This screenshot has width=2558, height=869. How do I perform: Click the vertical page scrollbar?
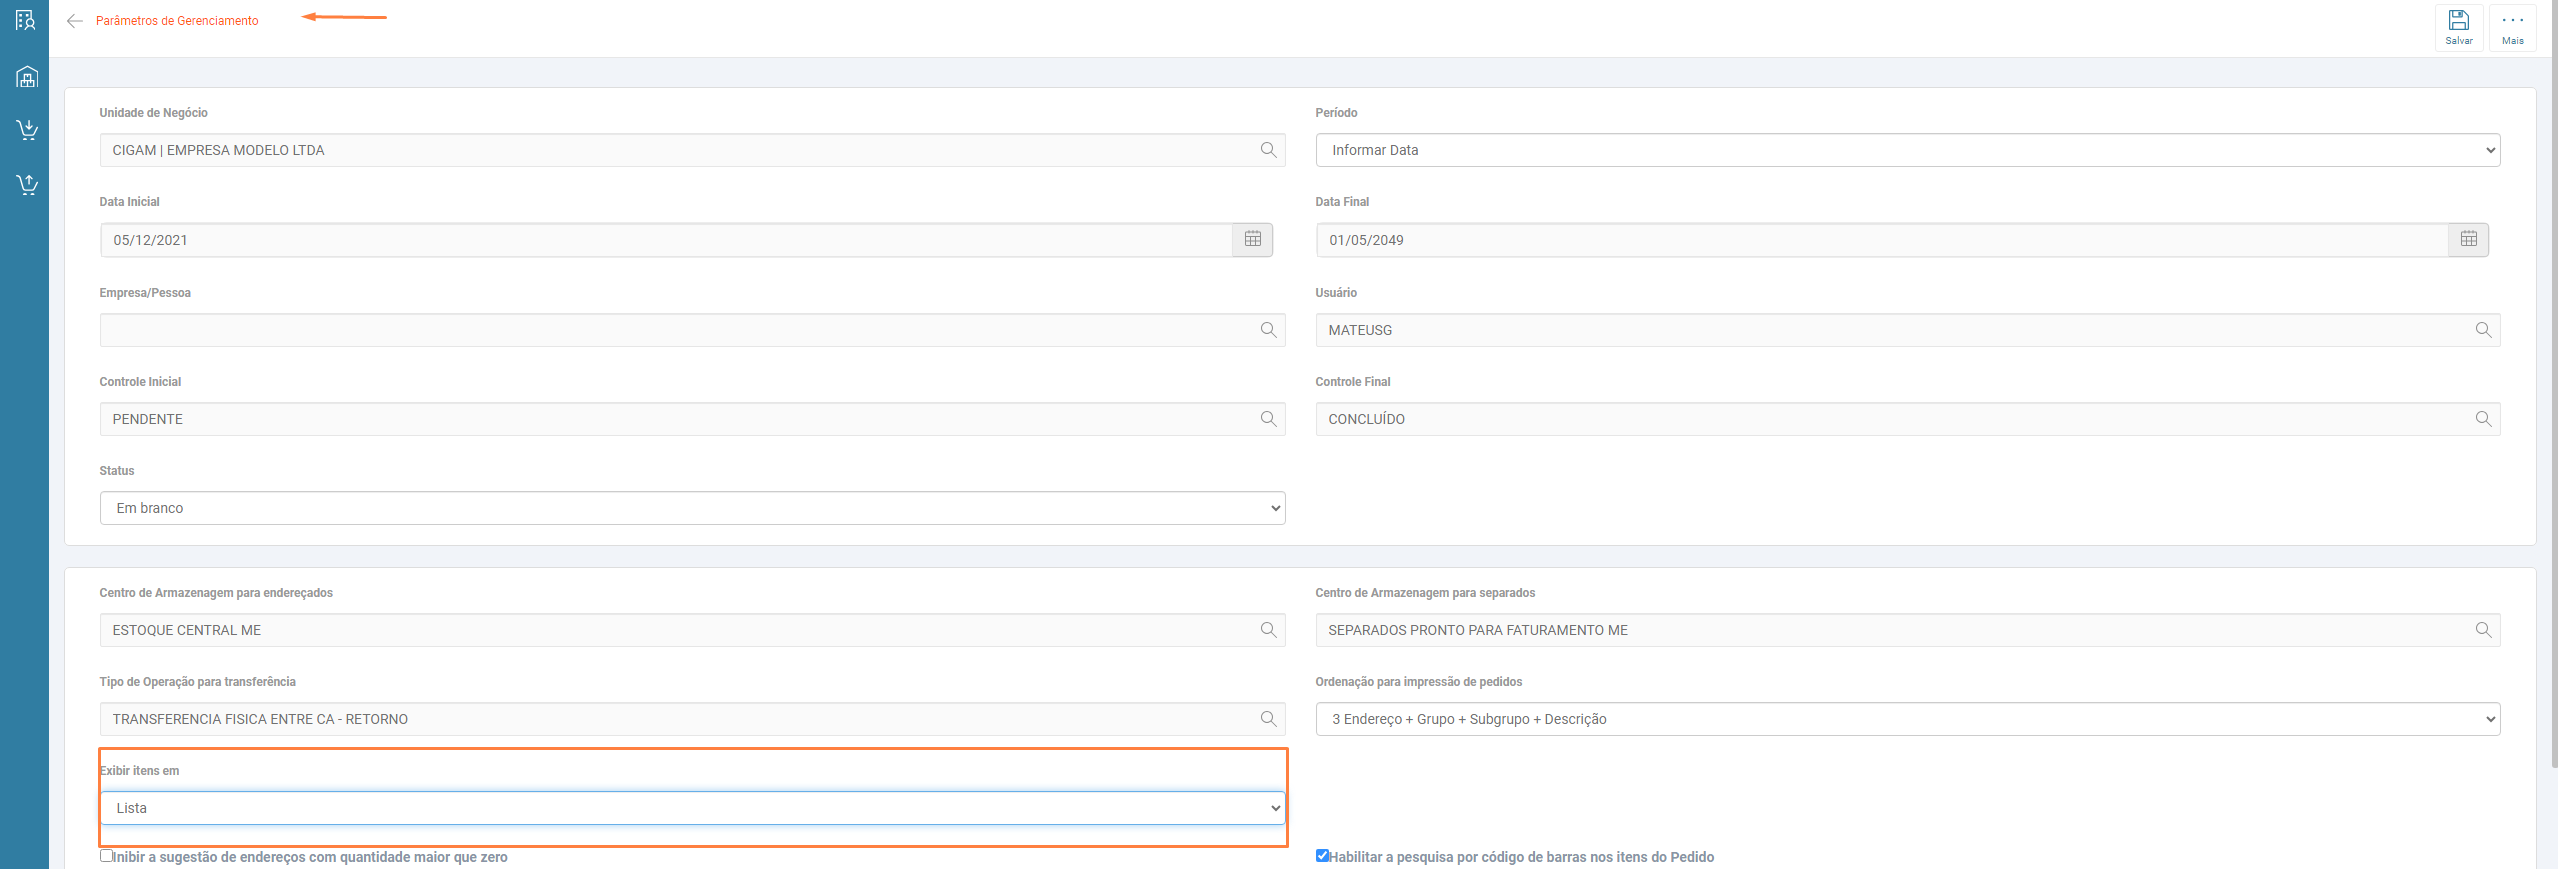pyautogui.click(x=2553, y=400)
